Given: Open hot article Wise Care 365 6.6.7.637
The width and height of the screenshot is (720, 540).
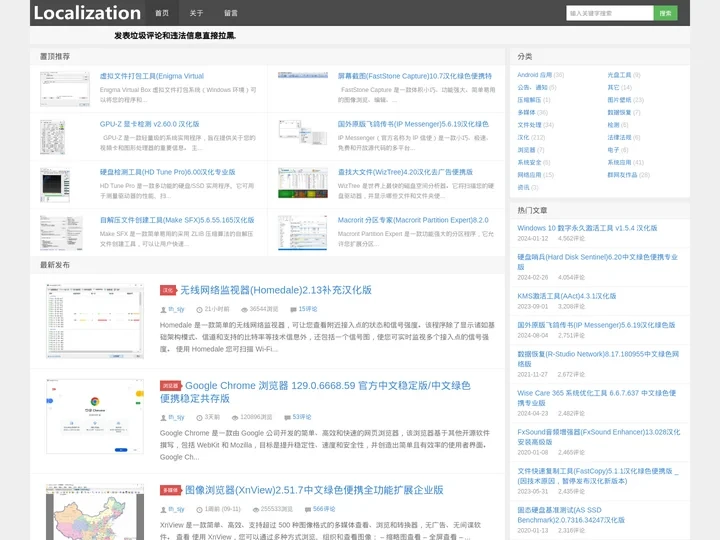Looking at the screenshot, I should point(596,398).
